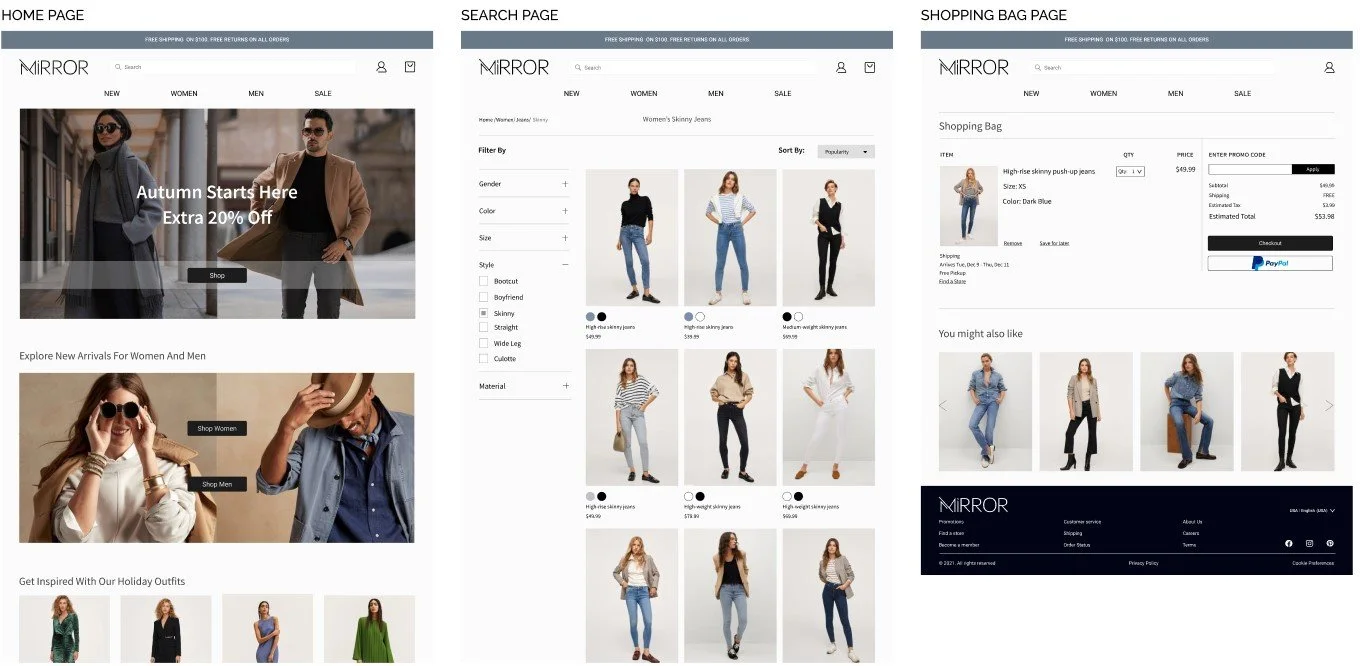
Task: Select the black swatch of the $79.99 jeans
Action: pos(700,496)
